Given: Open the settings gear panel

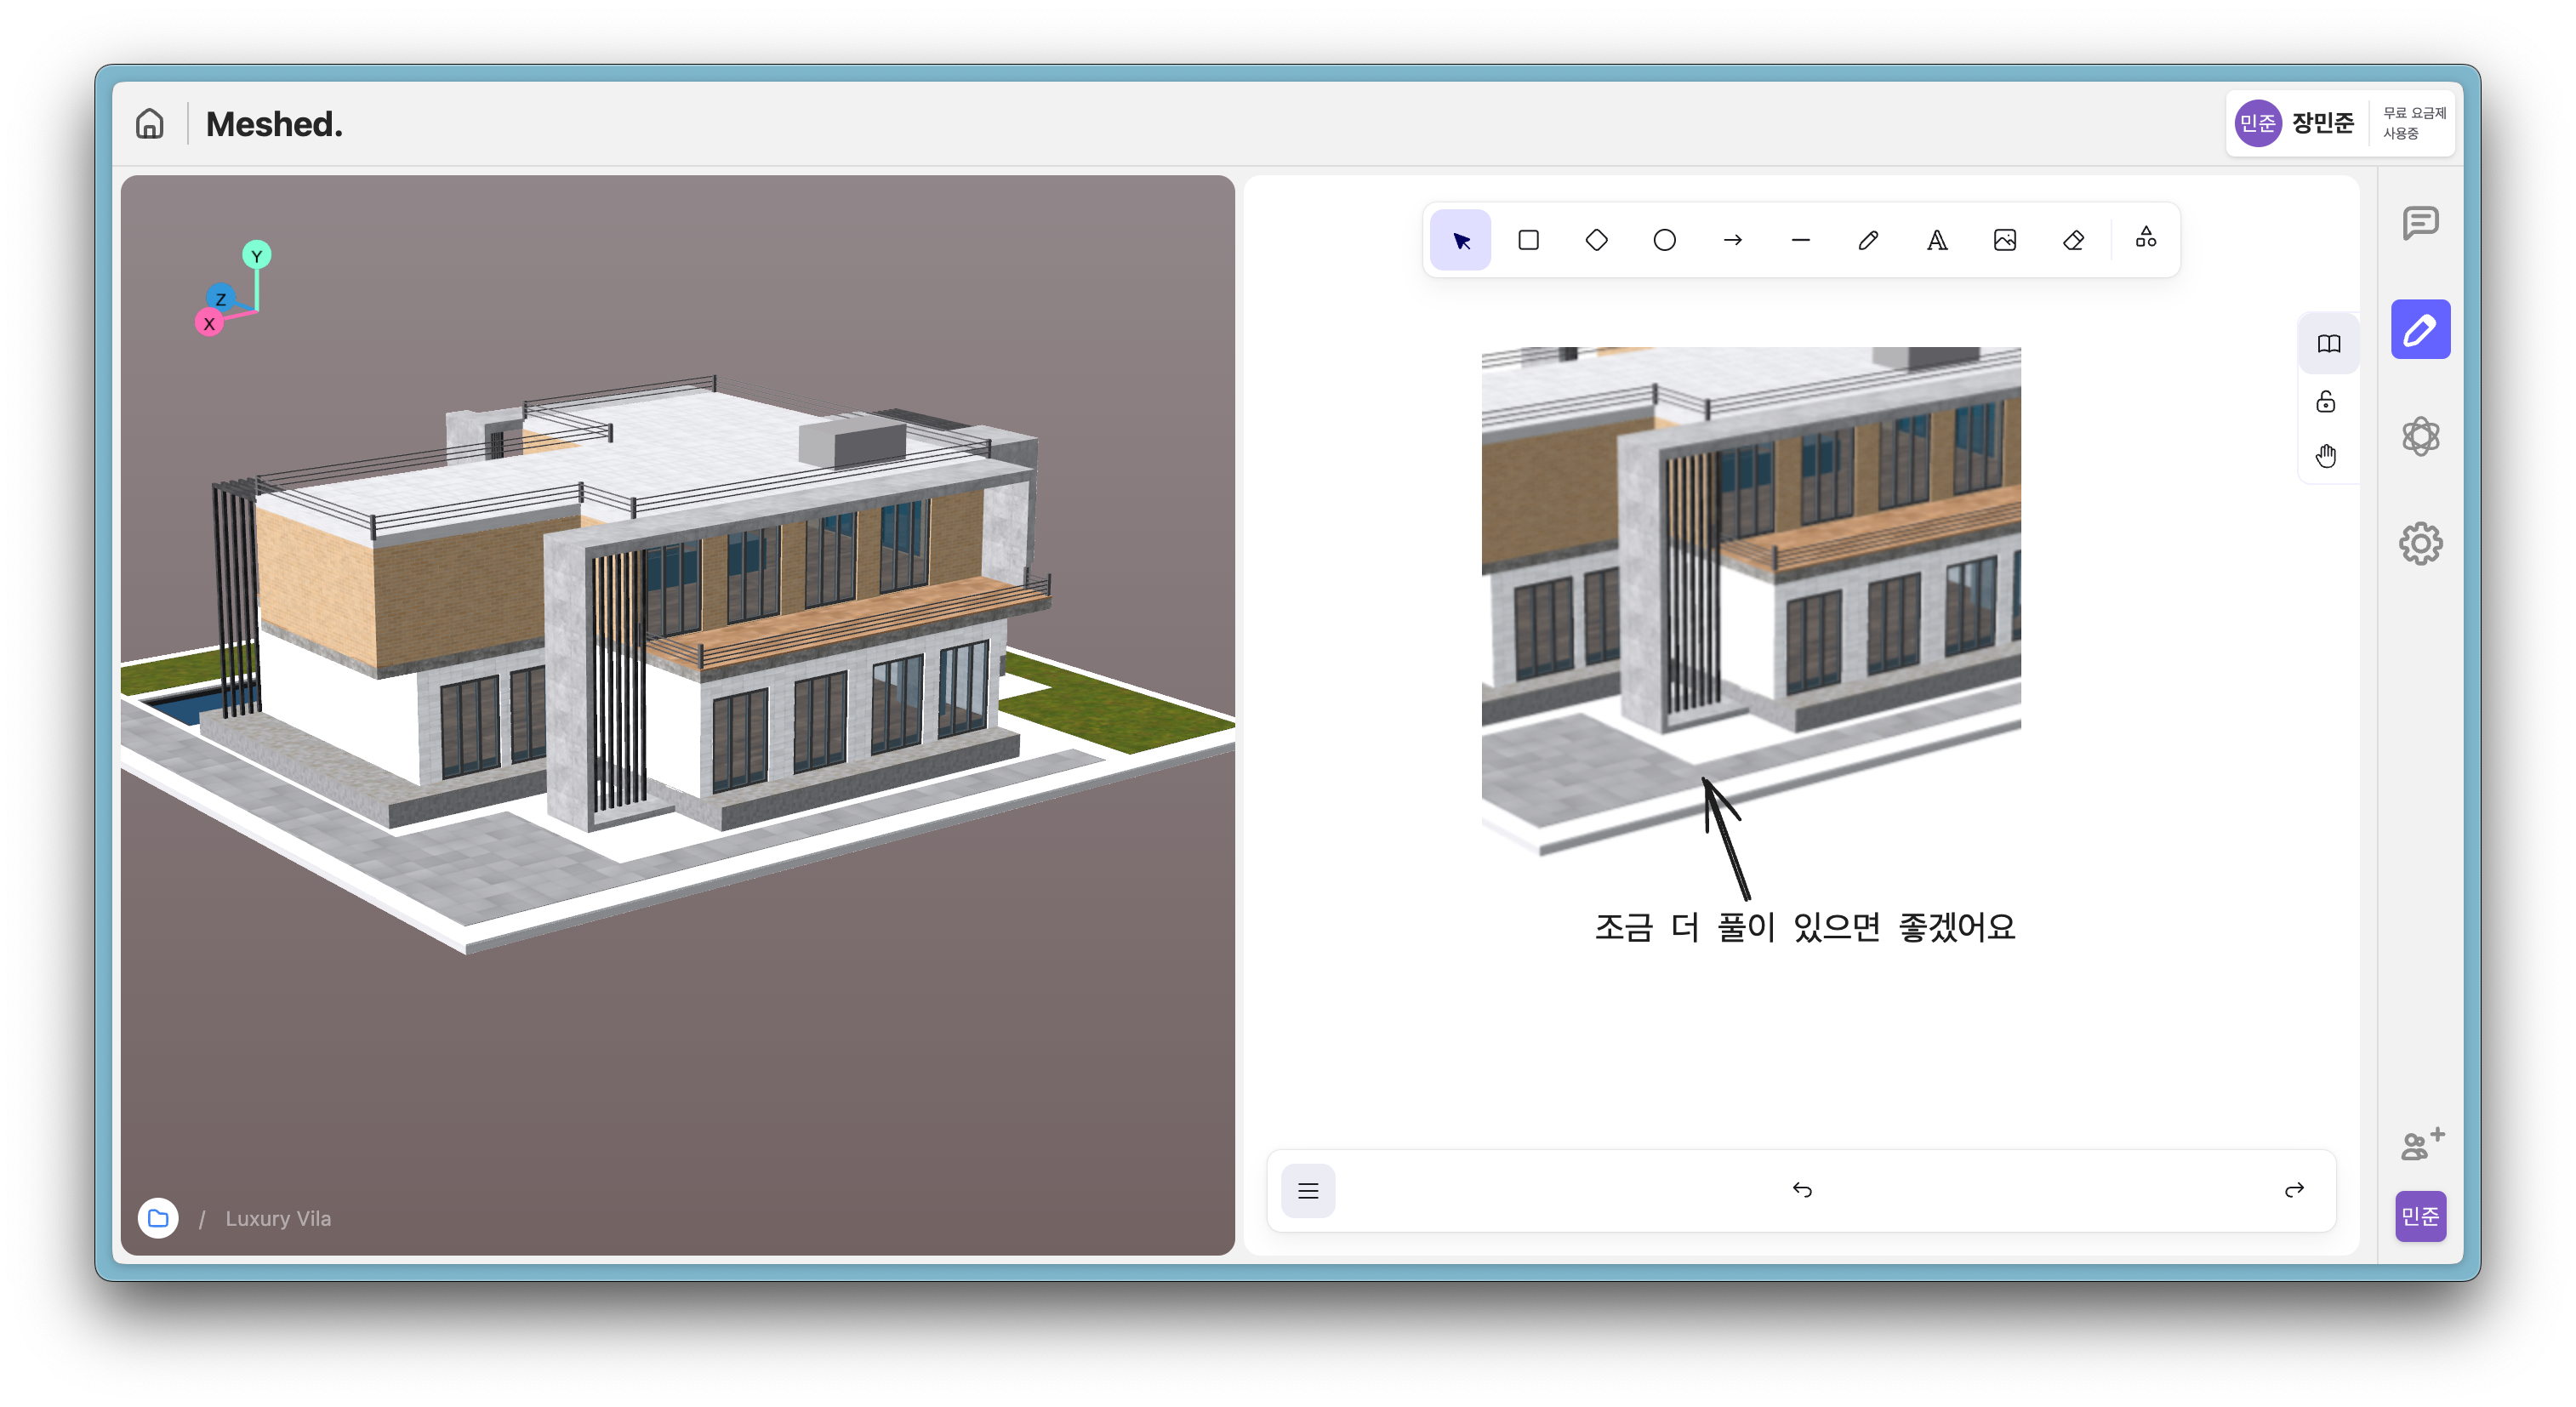Looking at the screenshot, I should (2420, 543).
